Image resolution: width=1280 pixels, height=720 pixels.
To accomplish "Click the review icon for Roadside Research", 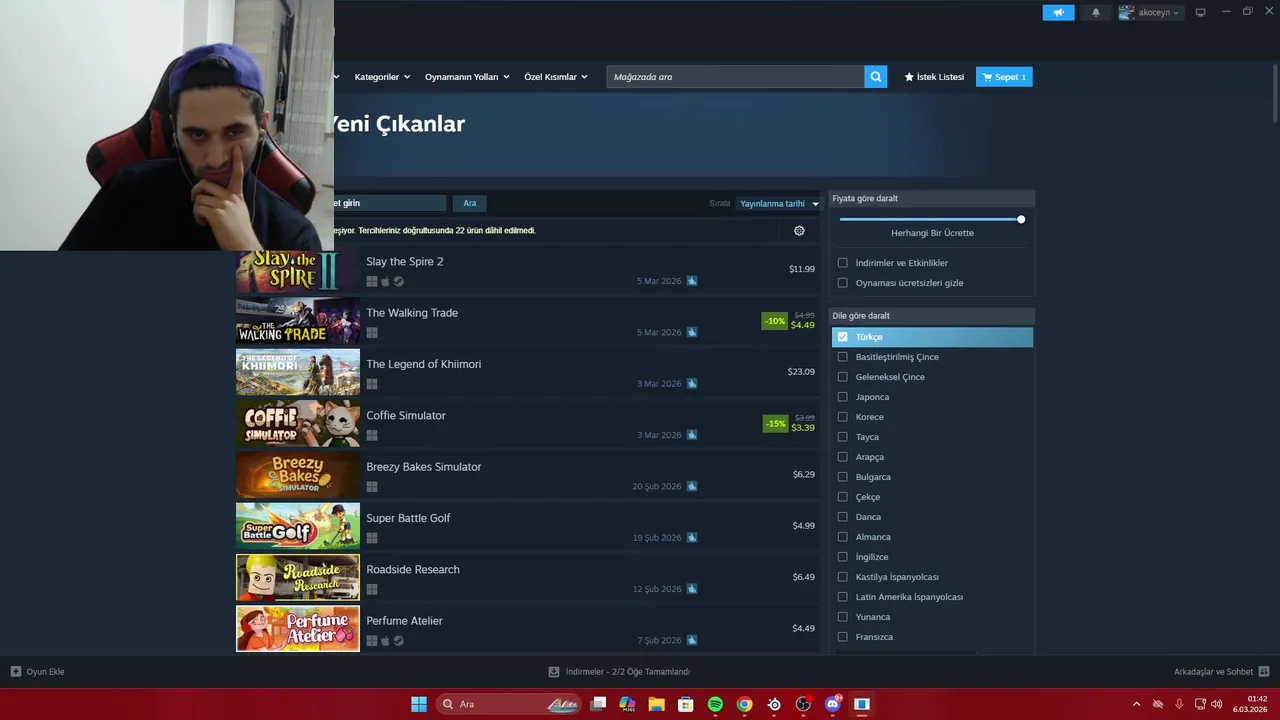I will [692, 589].
